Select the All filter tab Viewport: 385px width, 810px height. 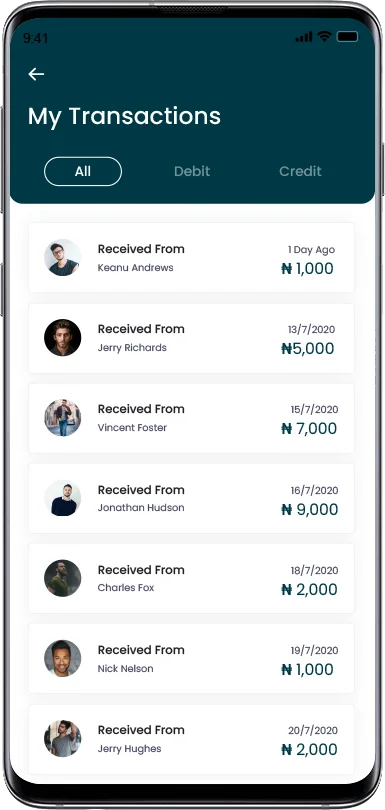click(x=83, y=172)
